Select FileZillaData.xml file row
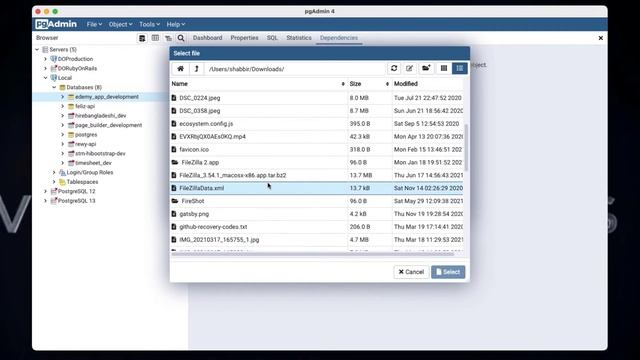The image size is (640, 360). click(x=317, y=188)
